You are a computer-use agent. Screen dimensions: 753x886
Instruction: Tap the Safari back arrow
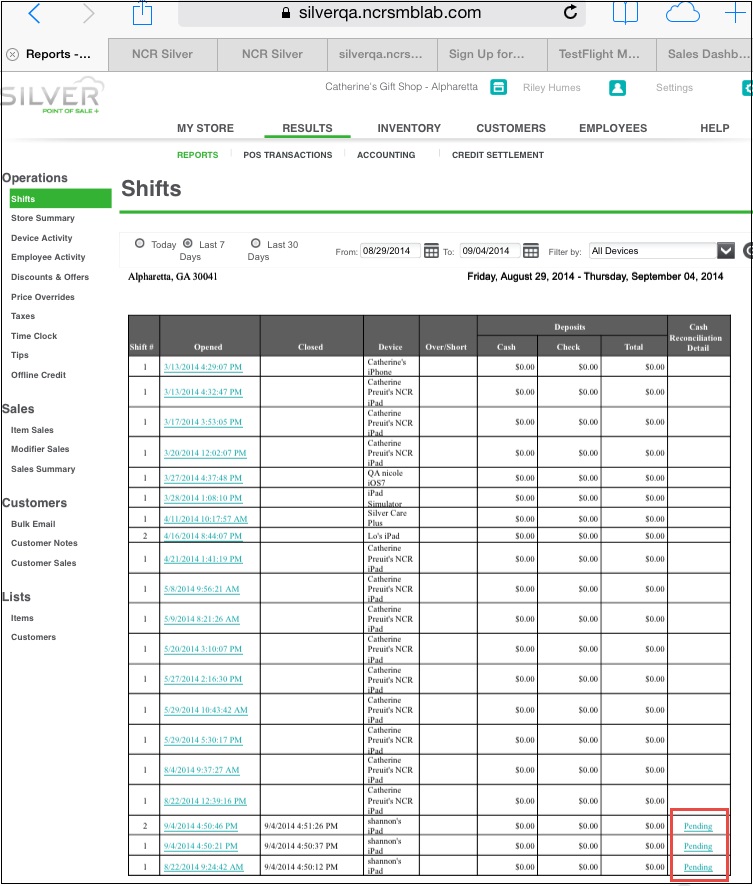coord(35,13)
